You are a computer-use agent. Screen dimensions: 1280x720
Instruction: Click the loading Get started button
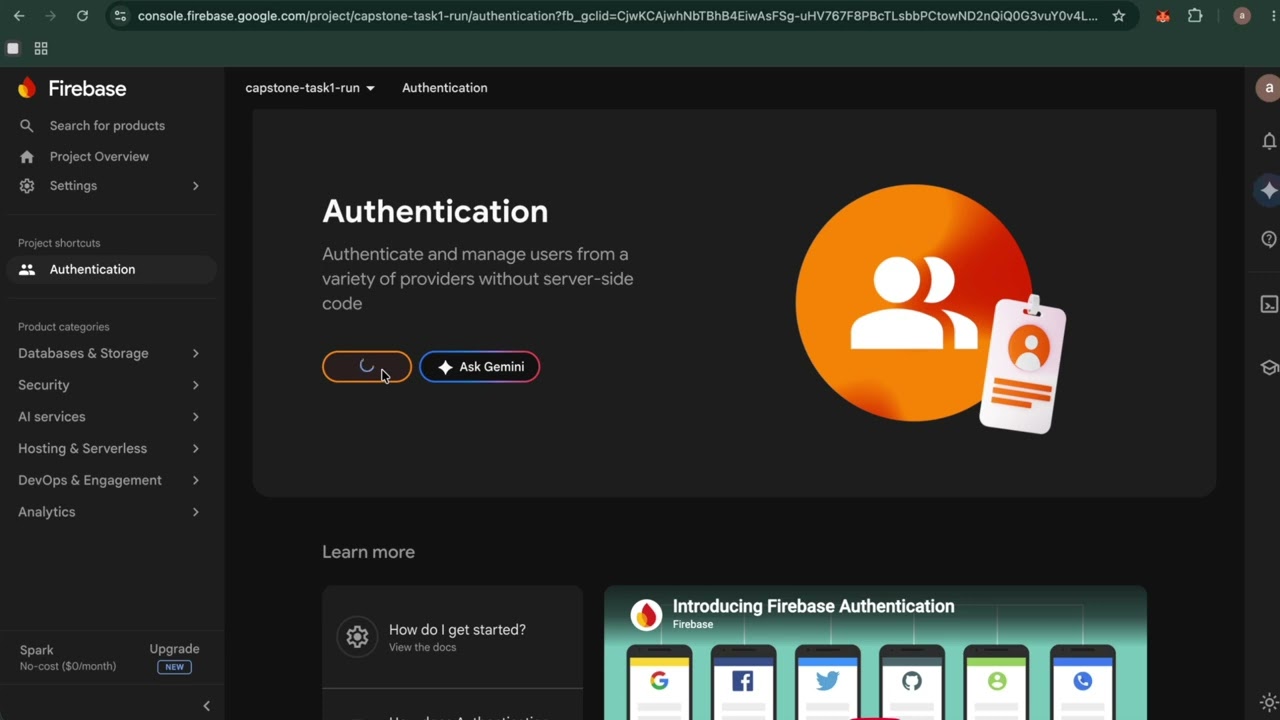tap(367, 367)
